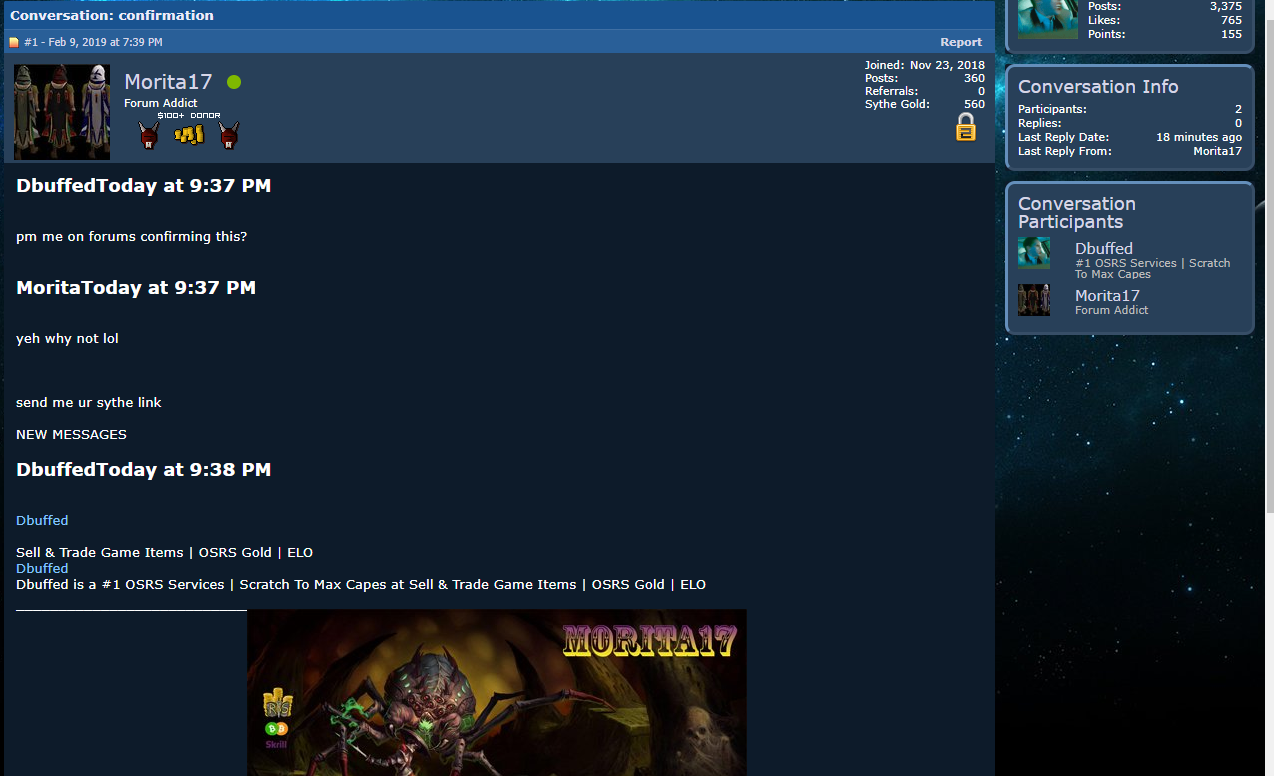Screen dimensions: 1274x776
Task: Click the green online status dot
Action: click(234, 82)
